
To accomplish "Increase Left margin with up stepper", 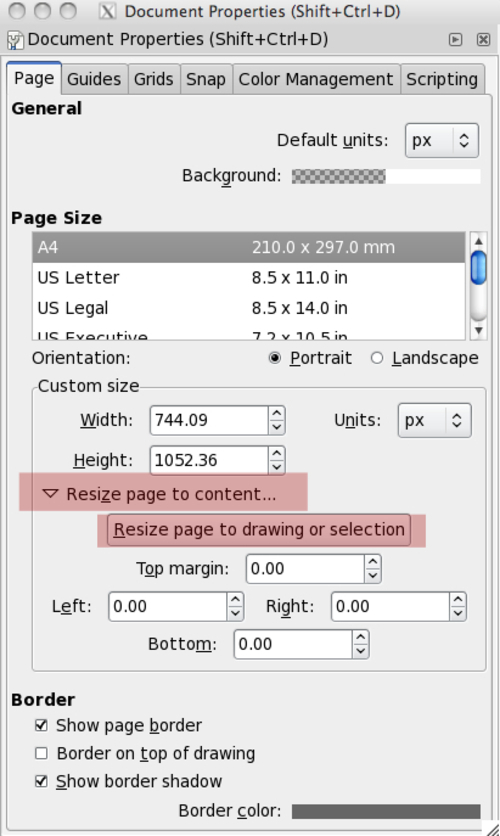I will tap(235, 599).
